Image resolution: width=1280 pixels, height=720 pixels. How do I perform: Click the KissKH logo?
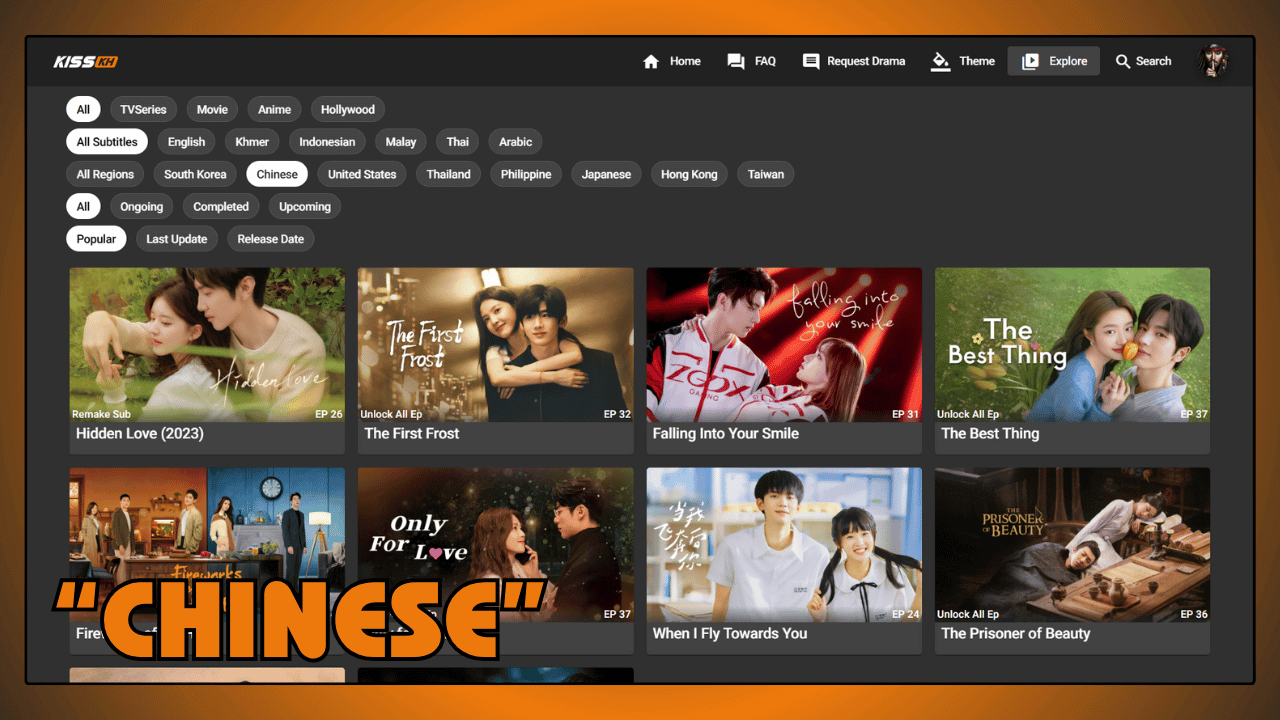click(86, 62)
